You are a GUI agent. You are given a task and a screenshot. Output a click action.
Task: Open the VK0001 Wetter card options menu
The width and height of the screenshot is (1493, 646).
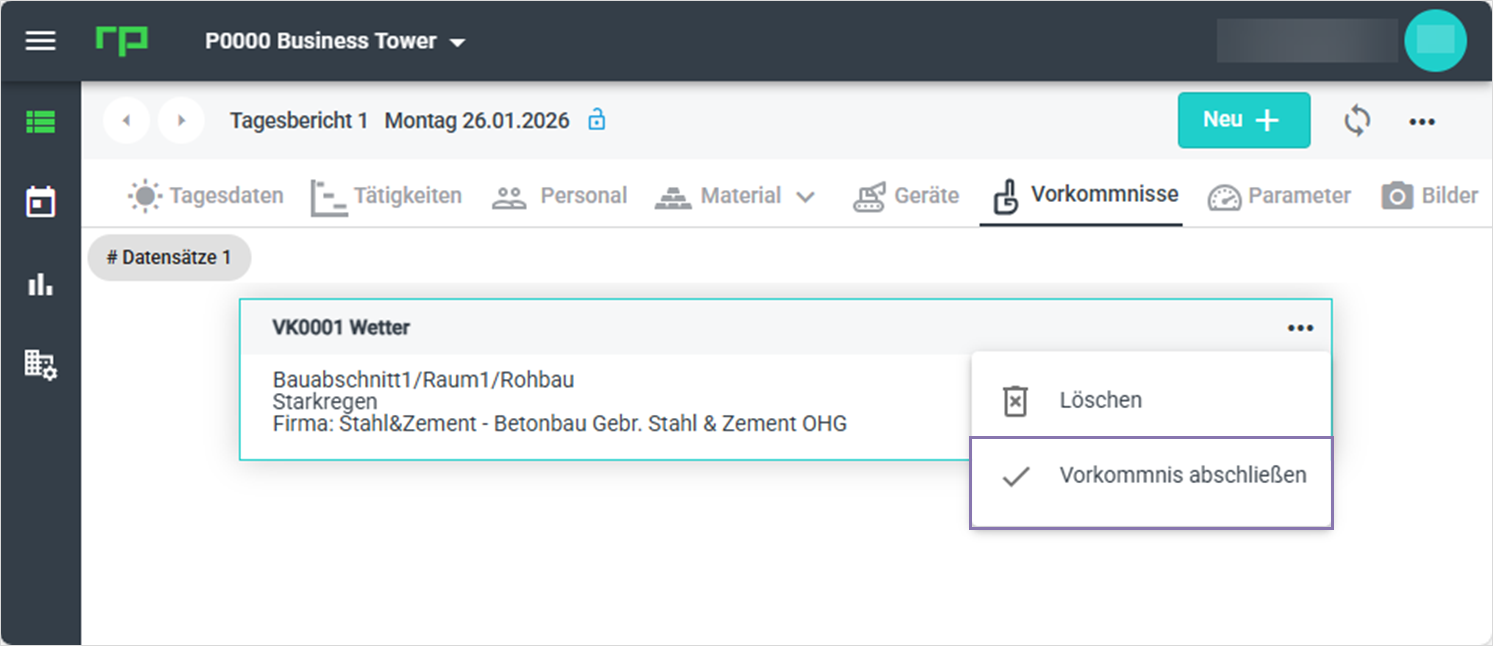click(x=1300, y=328)
